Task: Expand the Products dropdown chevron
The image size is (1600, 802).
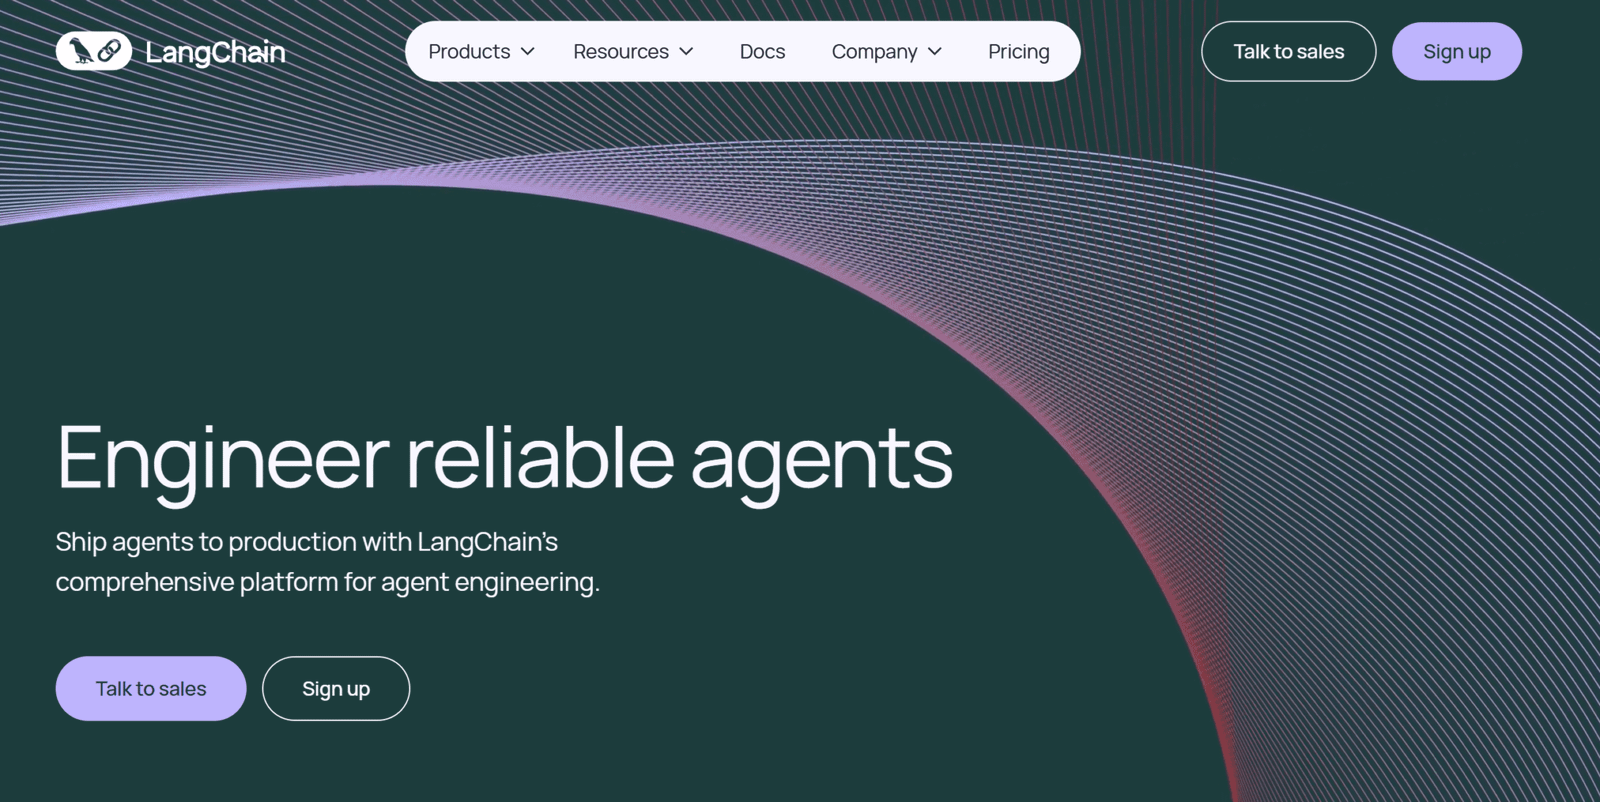Action: (x=527, y=51)
